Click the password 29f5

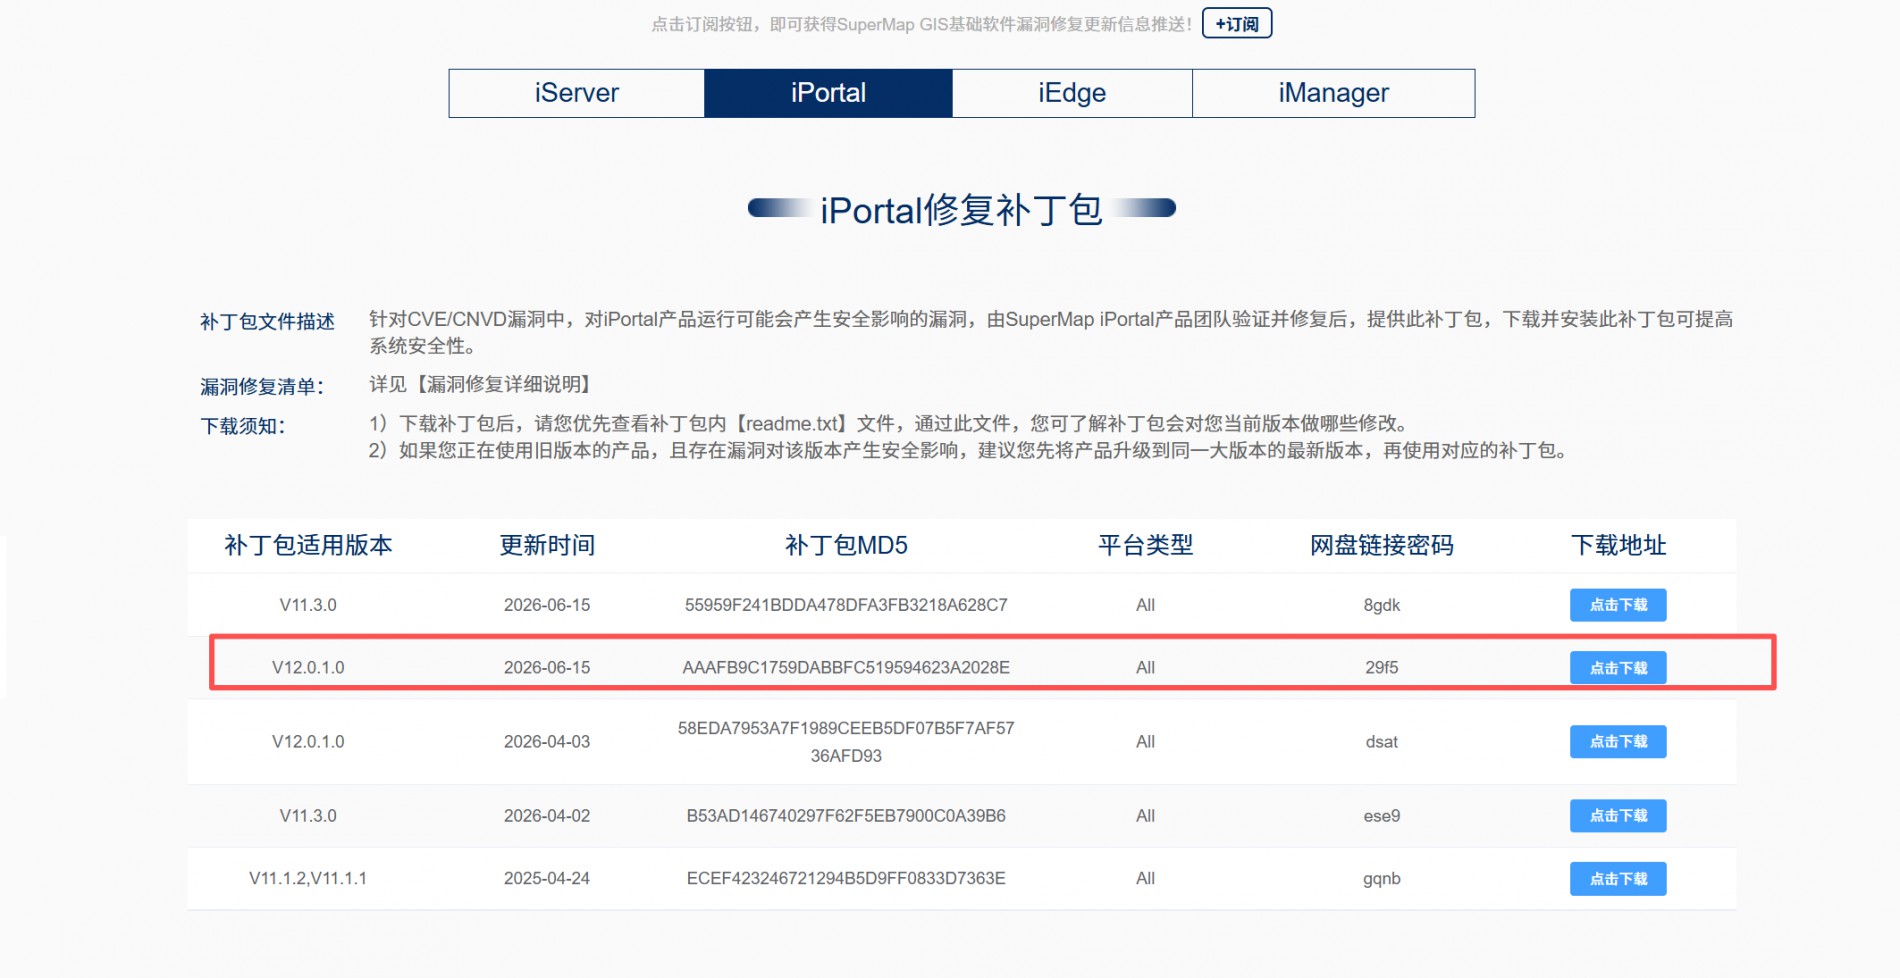(1382, 667)
